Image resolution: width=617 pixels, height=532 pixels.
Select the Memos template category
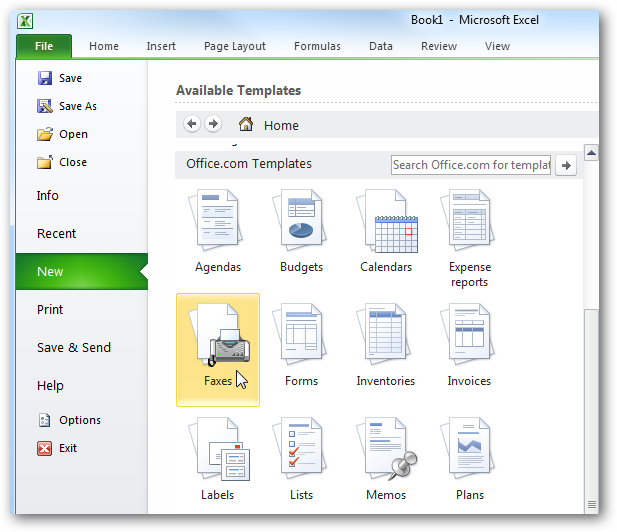(386, 460)
